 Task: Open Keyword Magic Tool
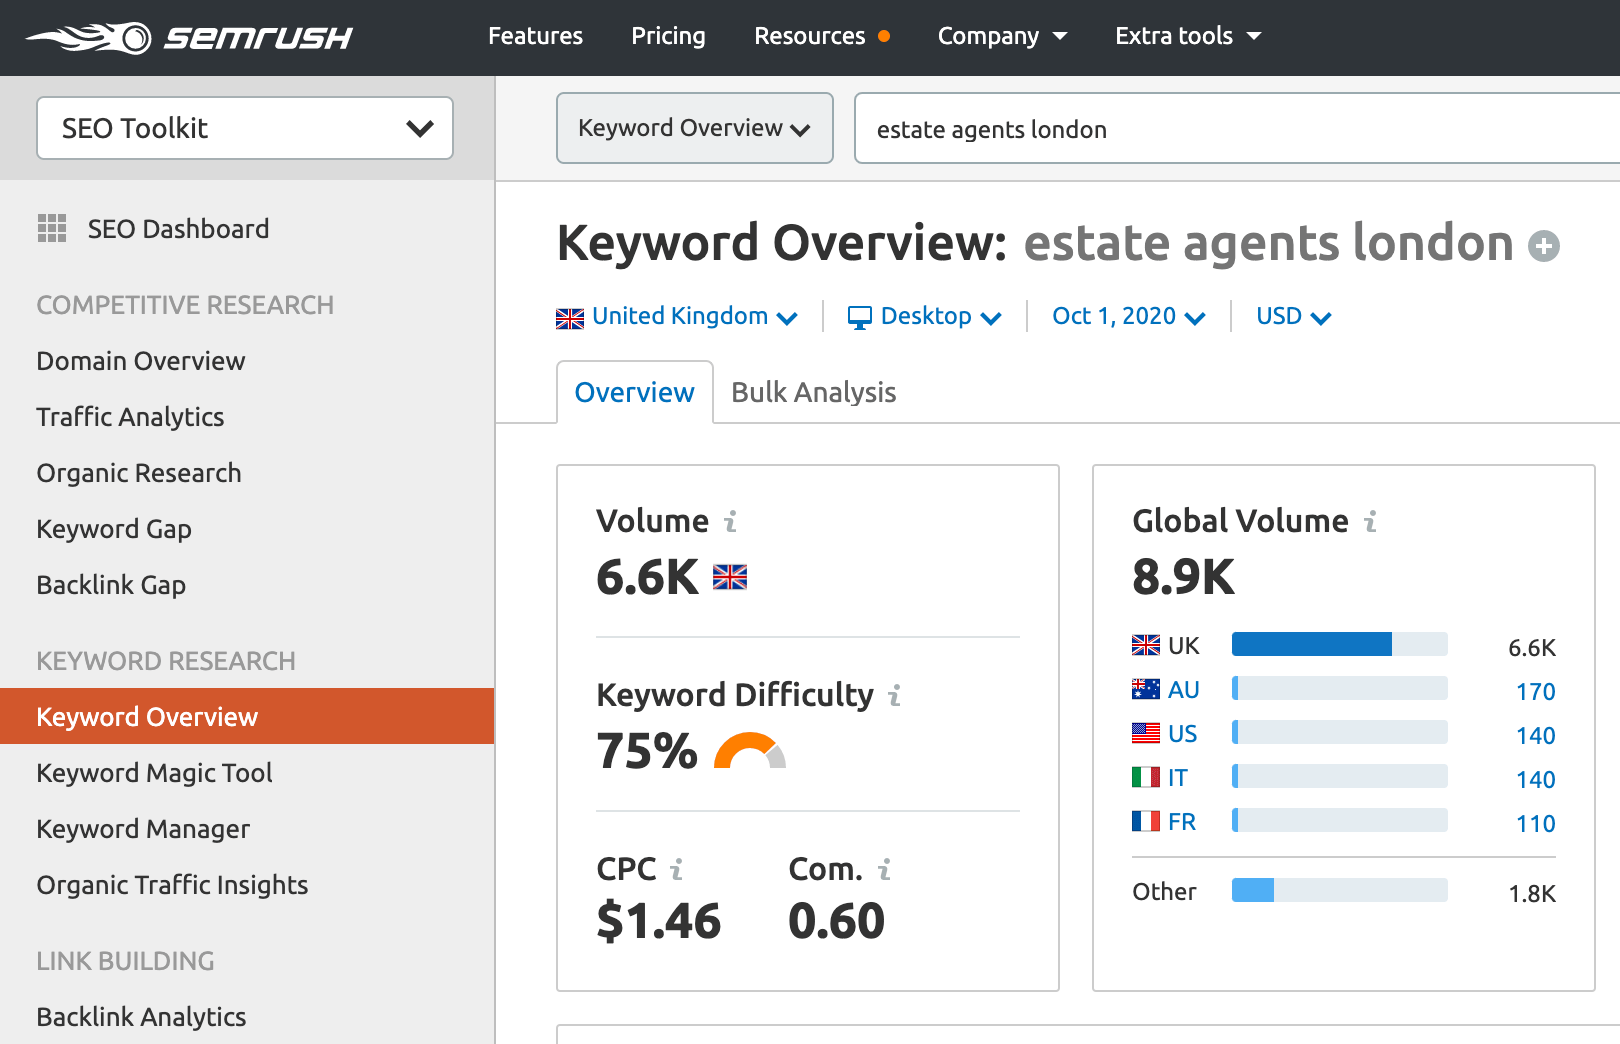click(155, 773)
